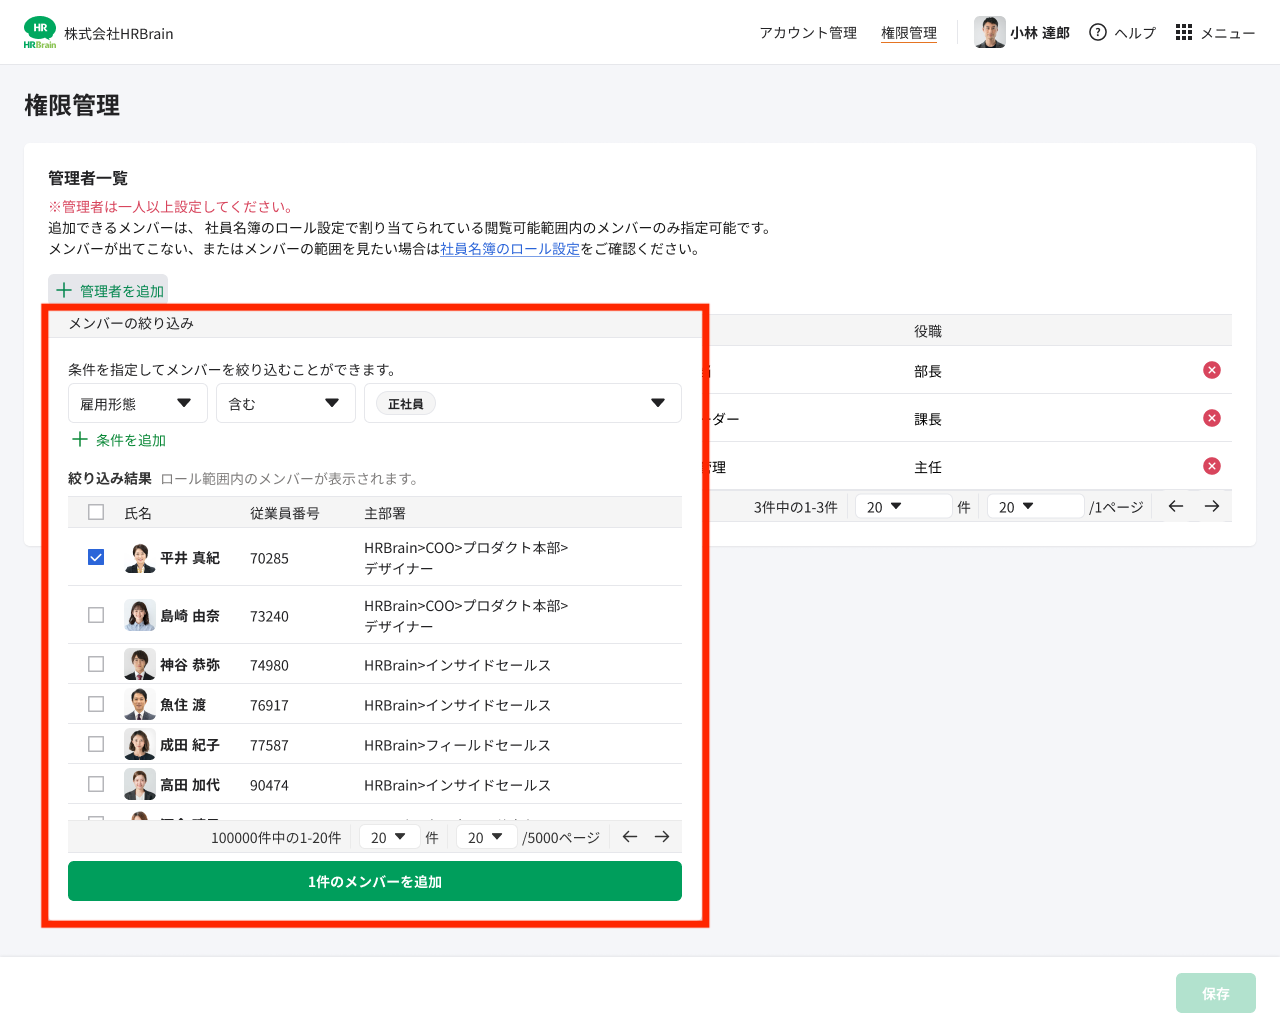Open the 社員名簿のロール設定 link
Screen dimensions: 1280x1029
click(x=510, y=249)
